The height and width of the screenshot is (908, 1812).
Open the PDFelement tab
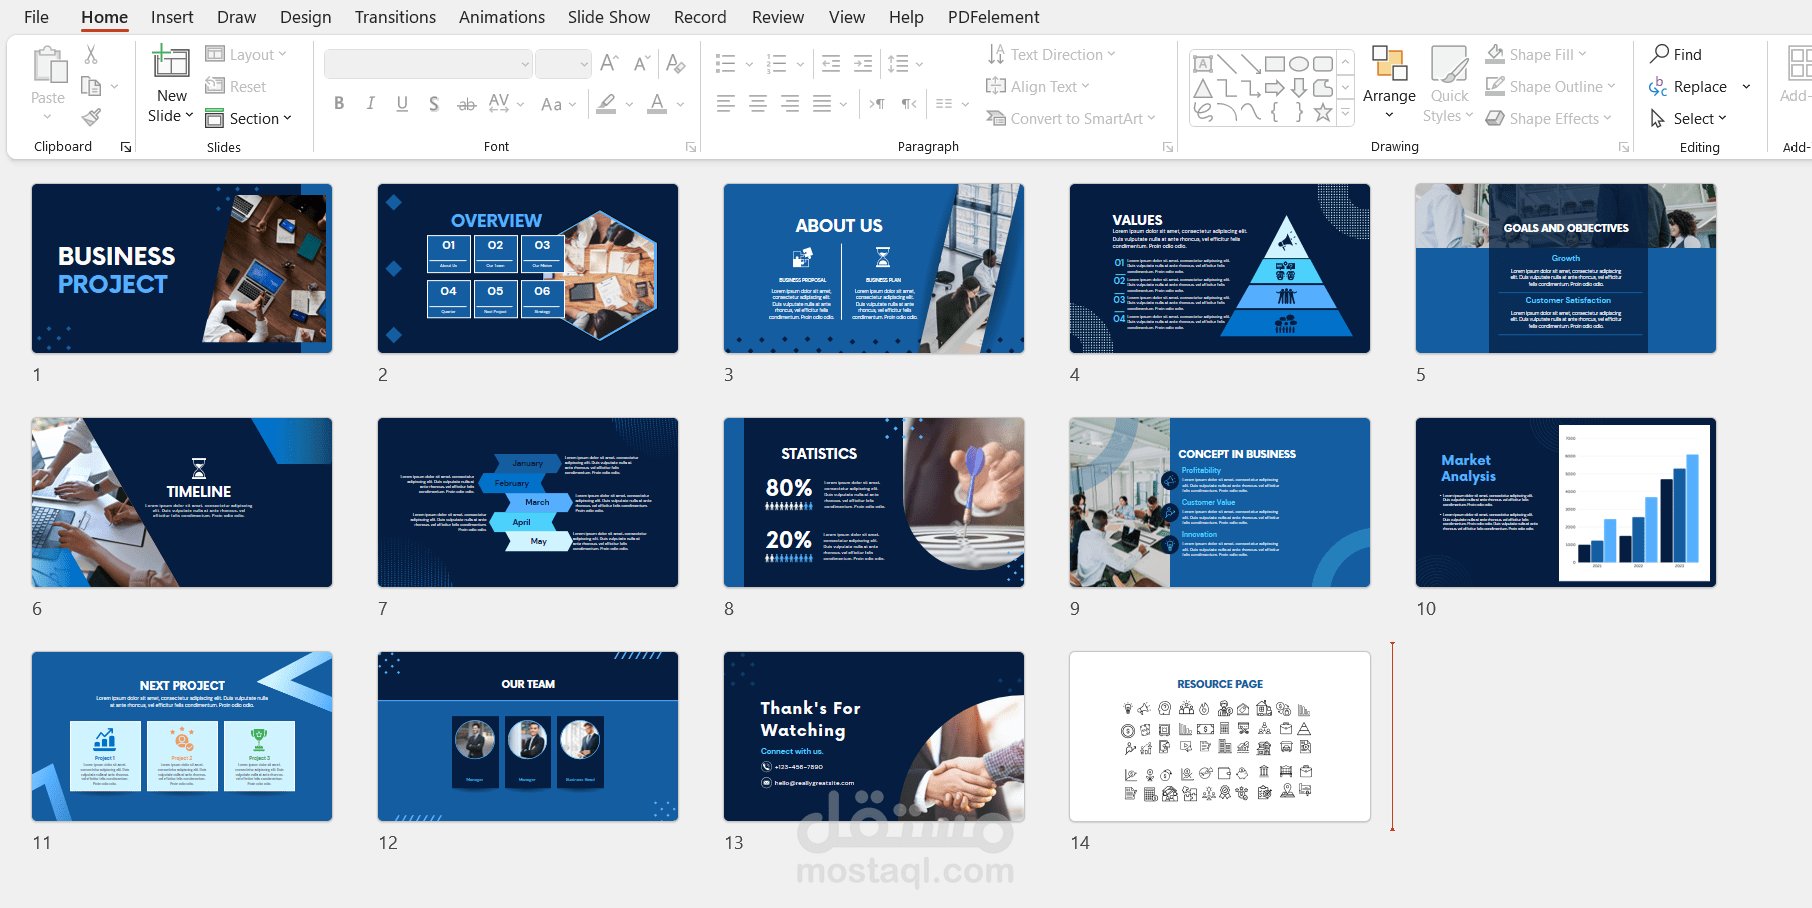(993, 17)
